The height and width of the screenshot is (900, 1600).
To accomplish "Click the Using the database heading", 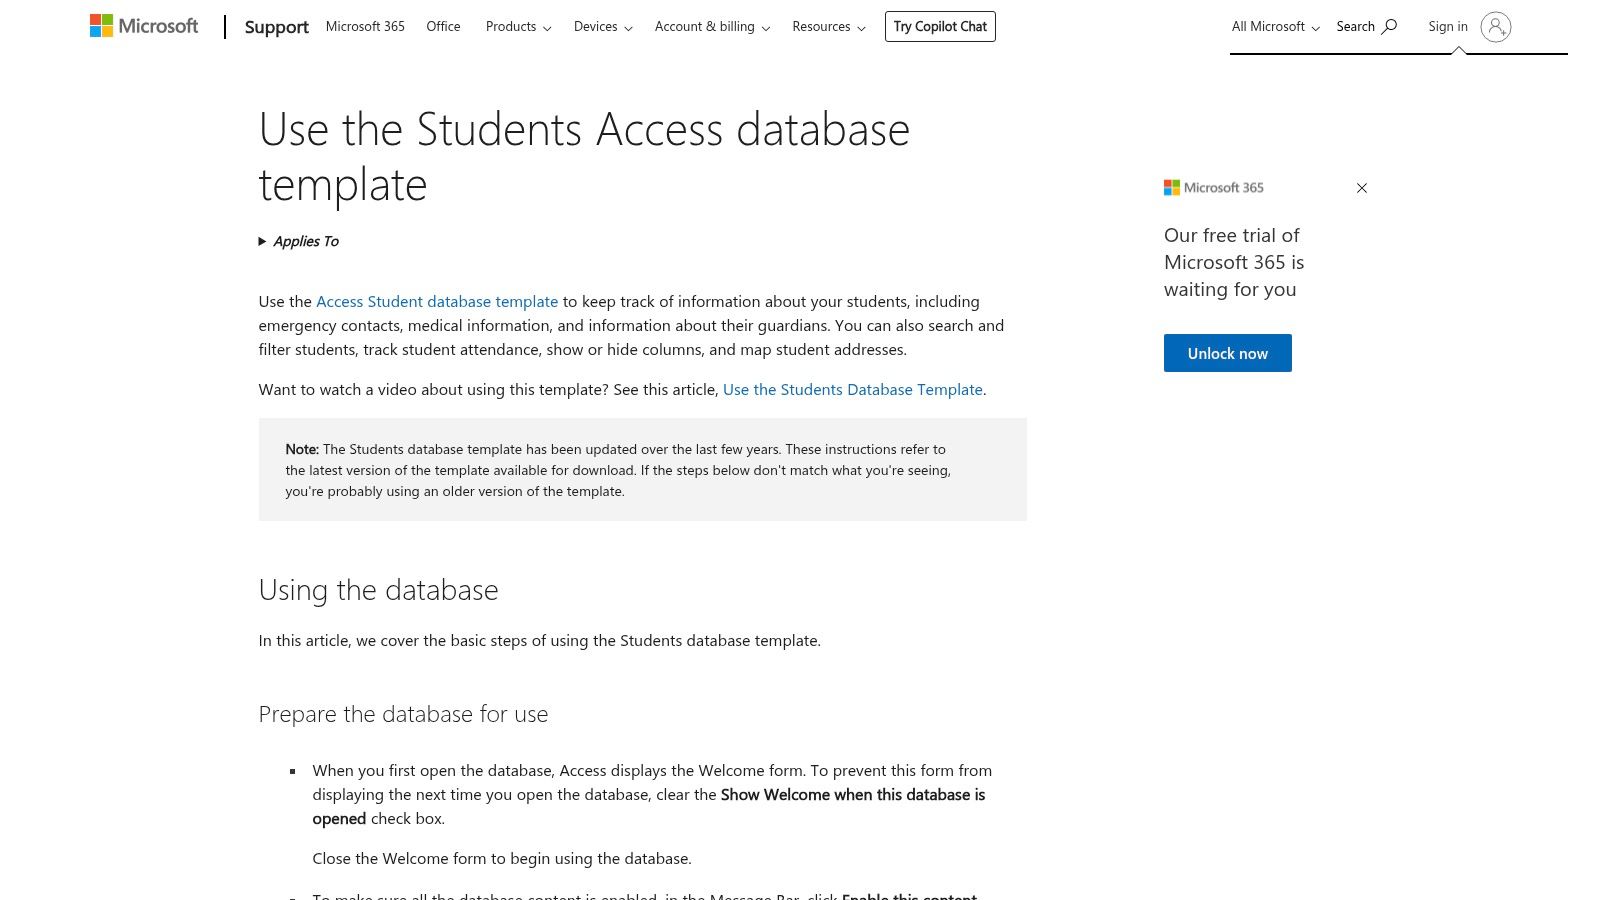I will pyautogui.click(x=378, y=590).
